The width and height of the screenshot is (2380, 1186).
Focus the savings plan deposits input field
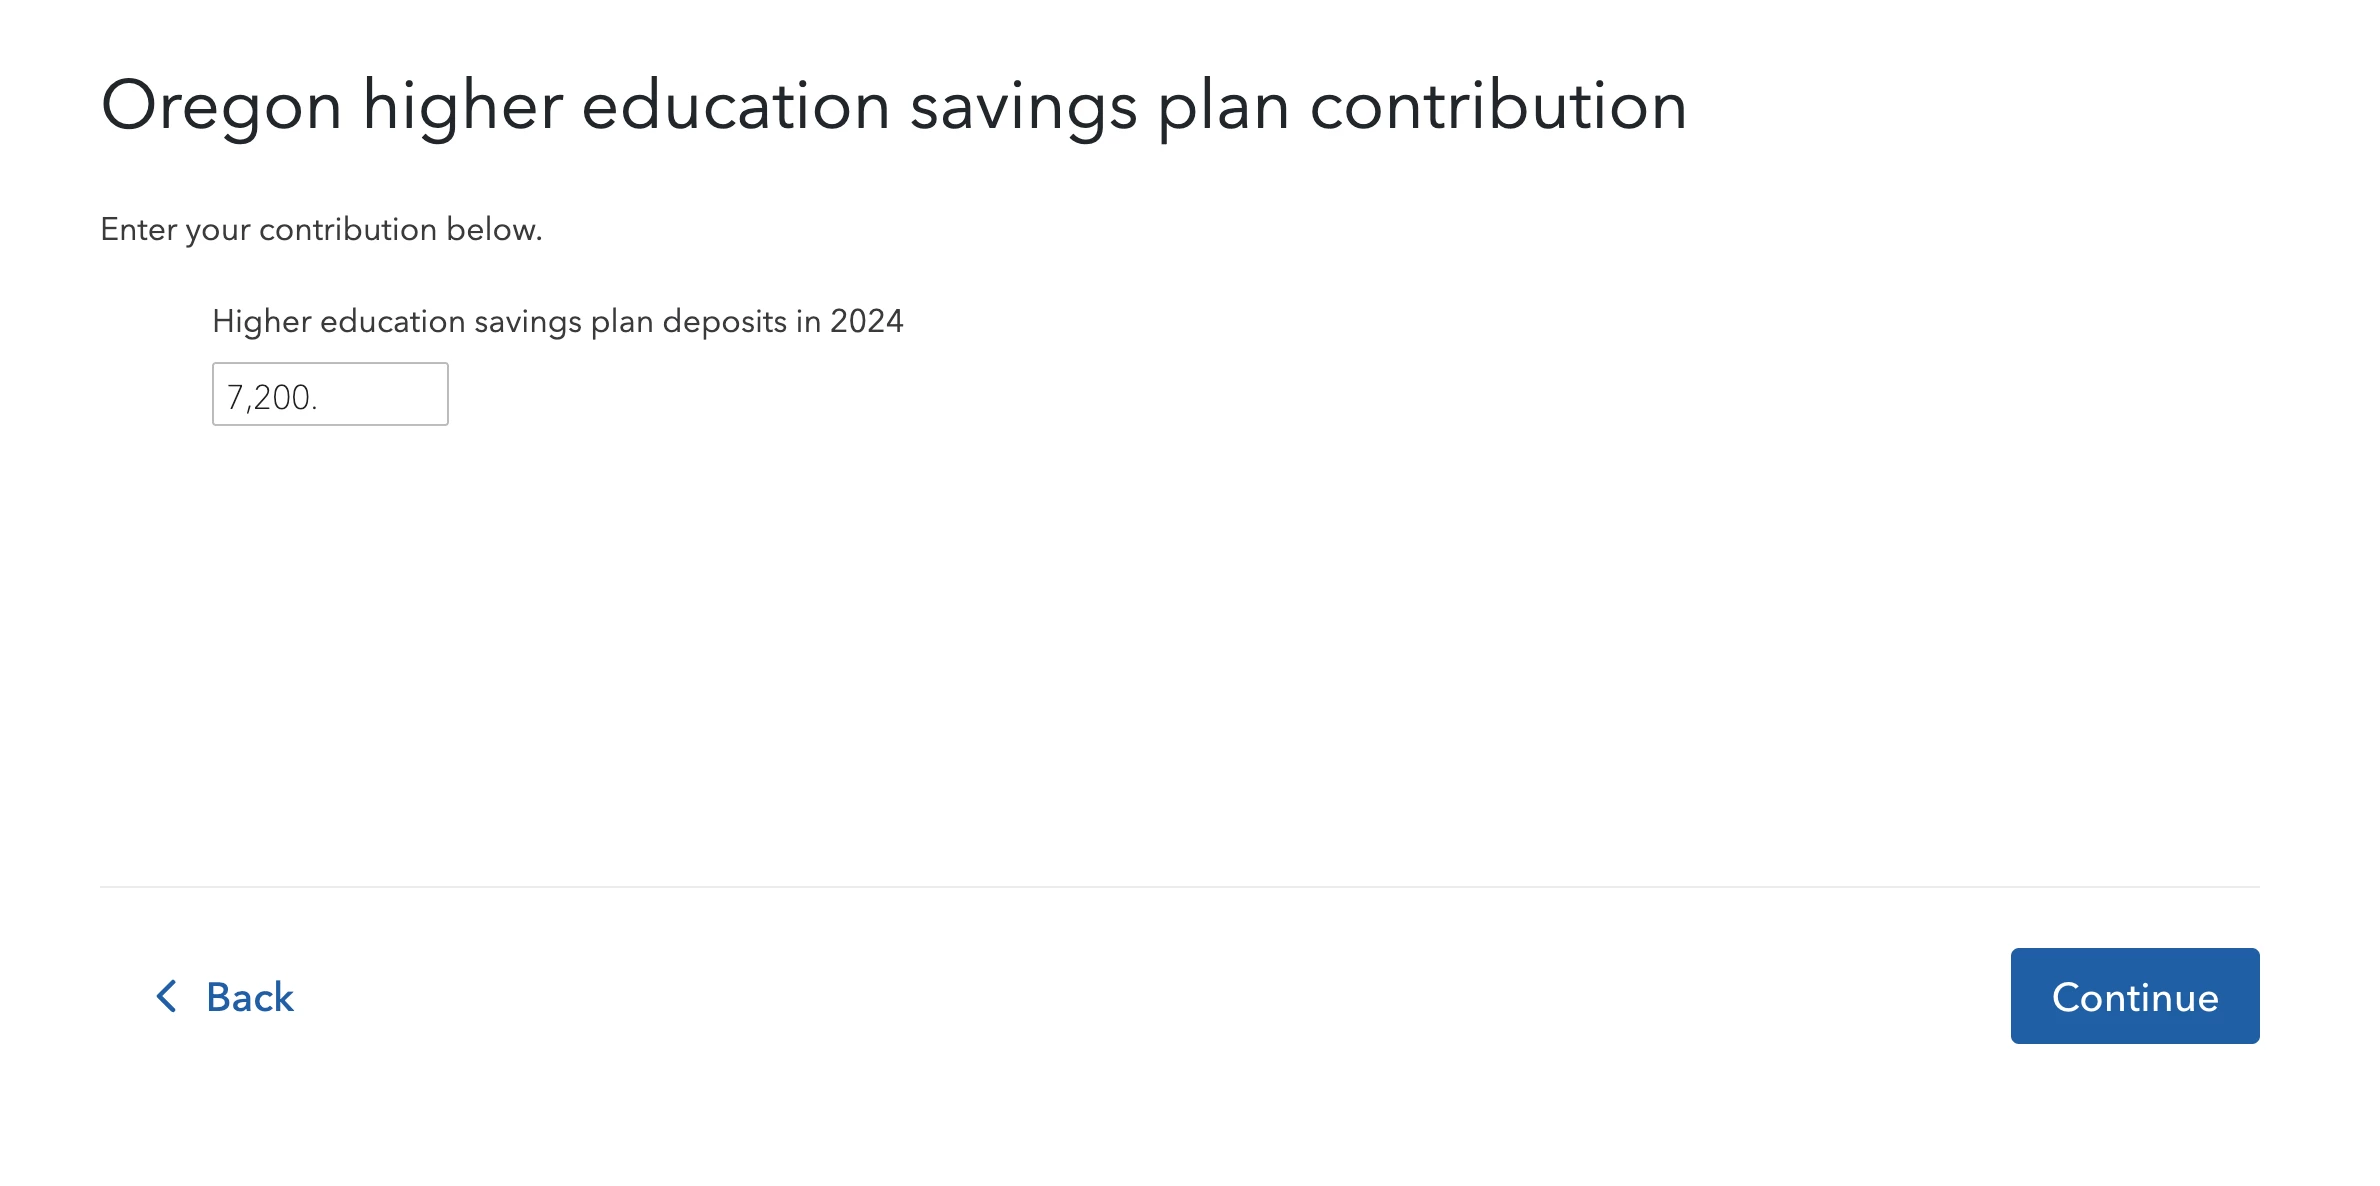[x=330, y=394]
